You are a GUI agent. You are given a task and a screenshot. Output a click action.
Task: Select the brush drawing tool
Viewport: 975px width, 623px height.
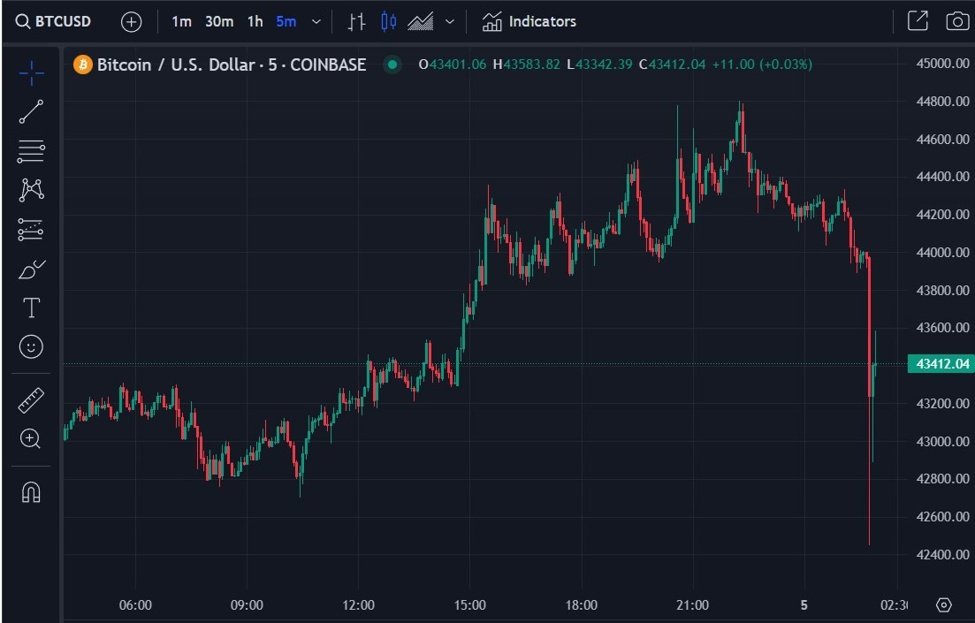point(32,269)
